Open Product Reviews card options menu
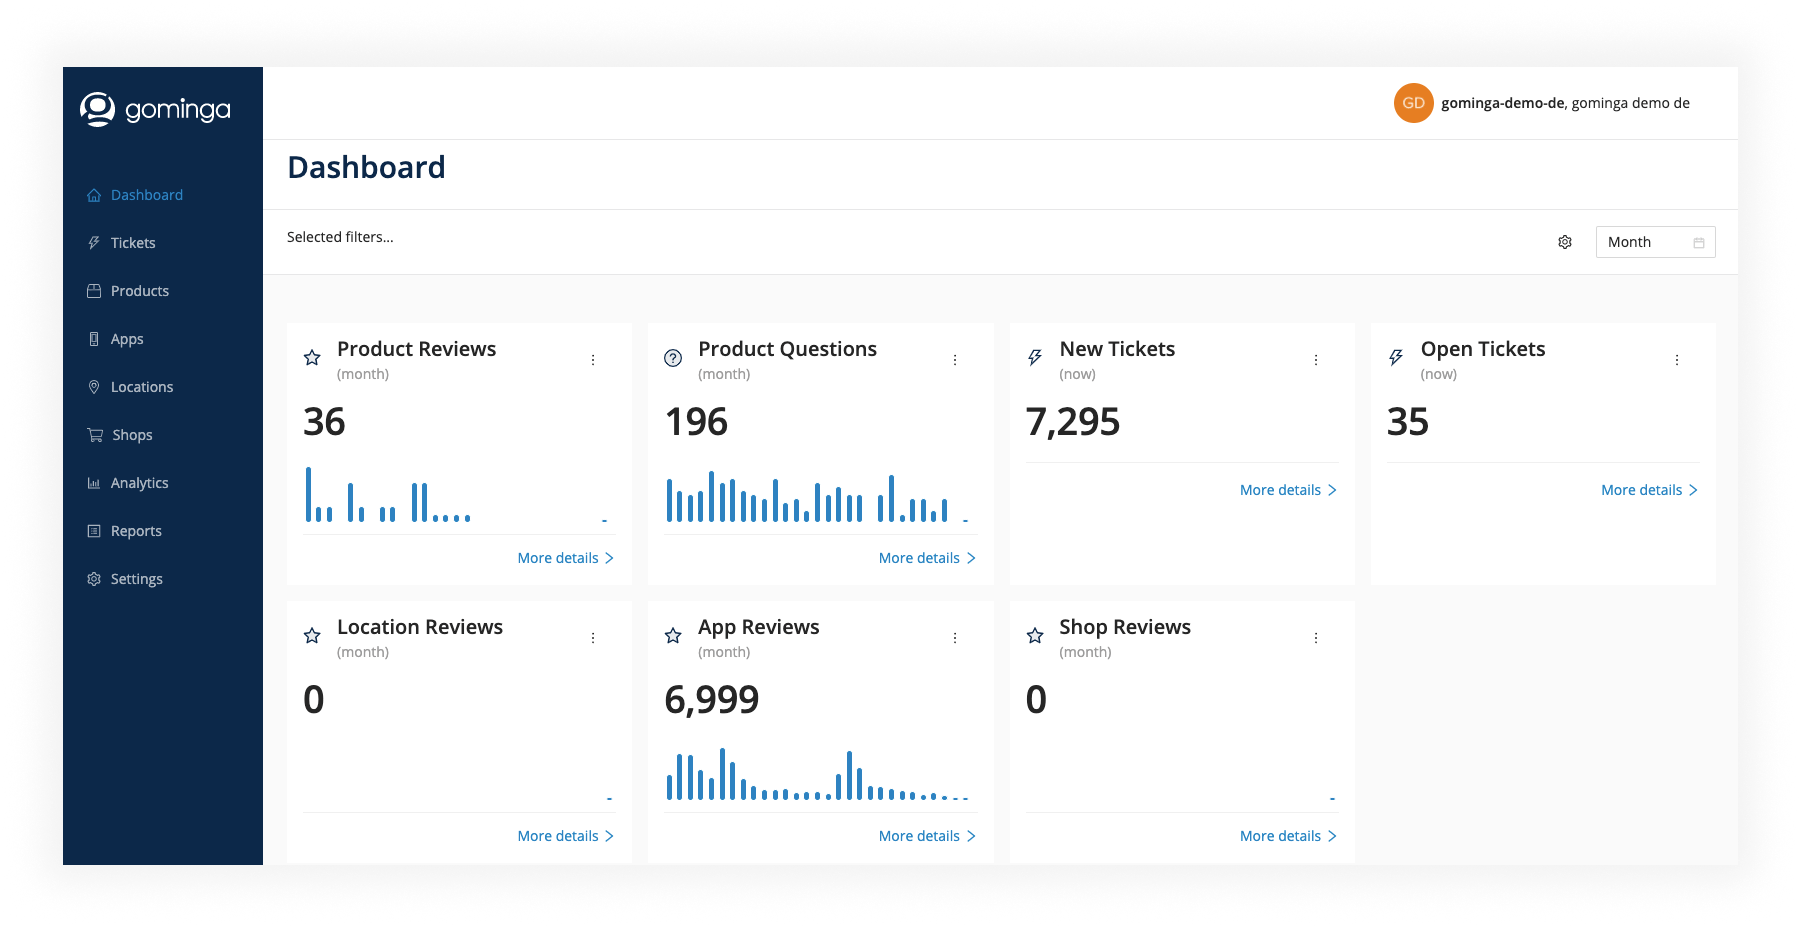The image size is (1799, 926). click(x=593, y=360)
